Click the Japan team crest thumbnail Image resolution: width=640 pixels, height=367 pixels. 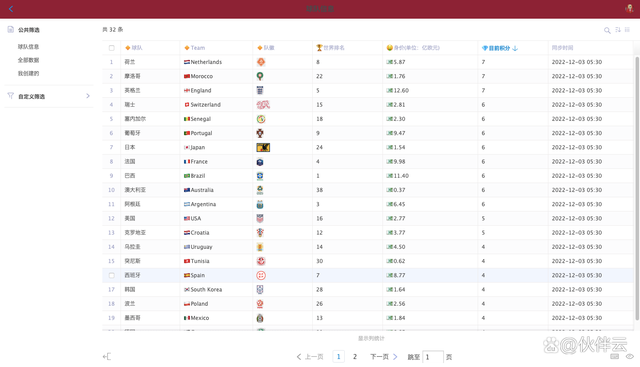(263, 147)
